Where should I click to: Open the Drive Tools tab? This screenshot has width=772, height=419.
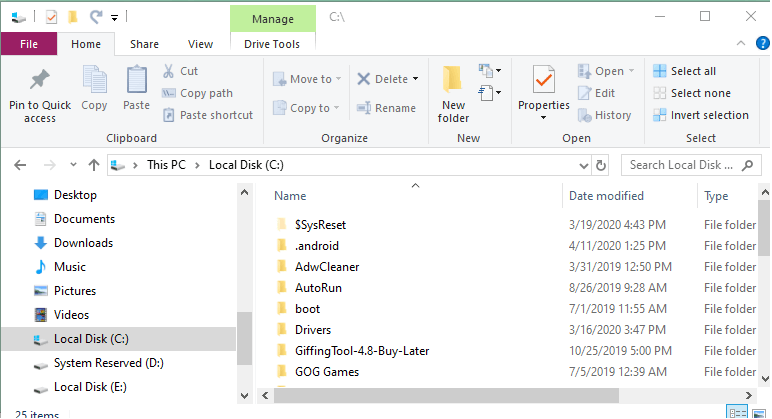[x=272, y=44]
